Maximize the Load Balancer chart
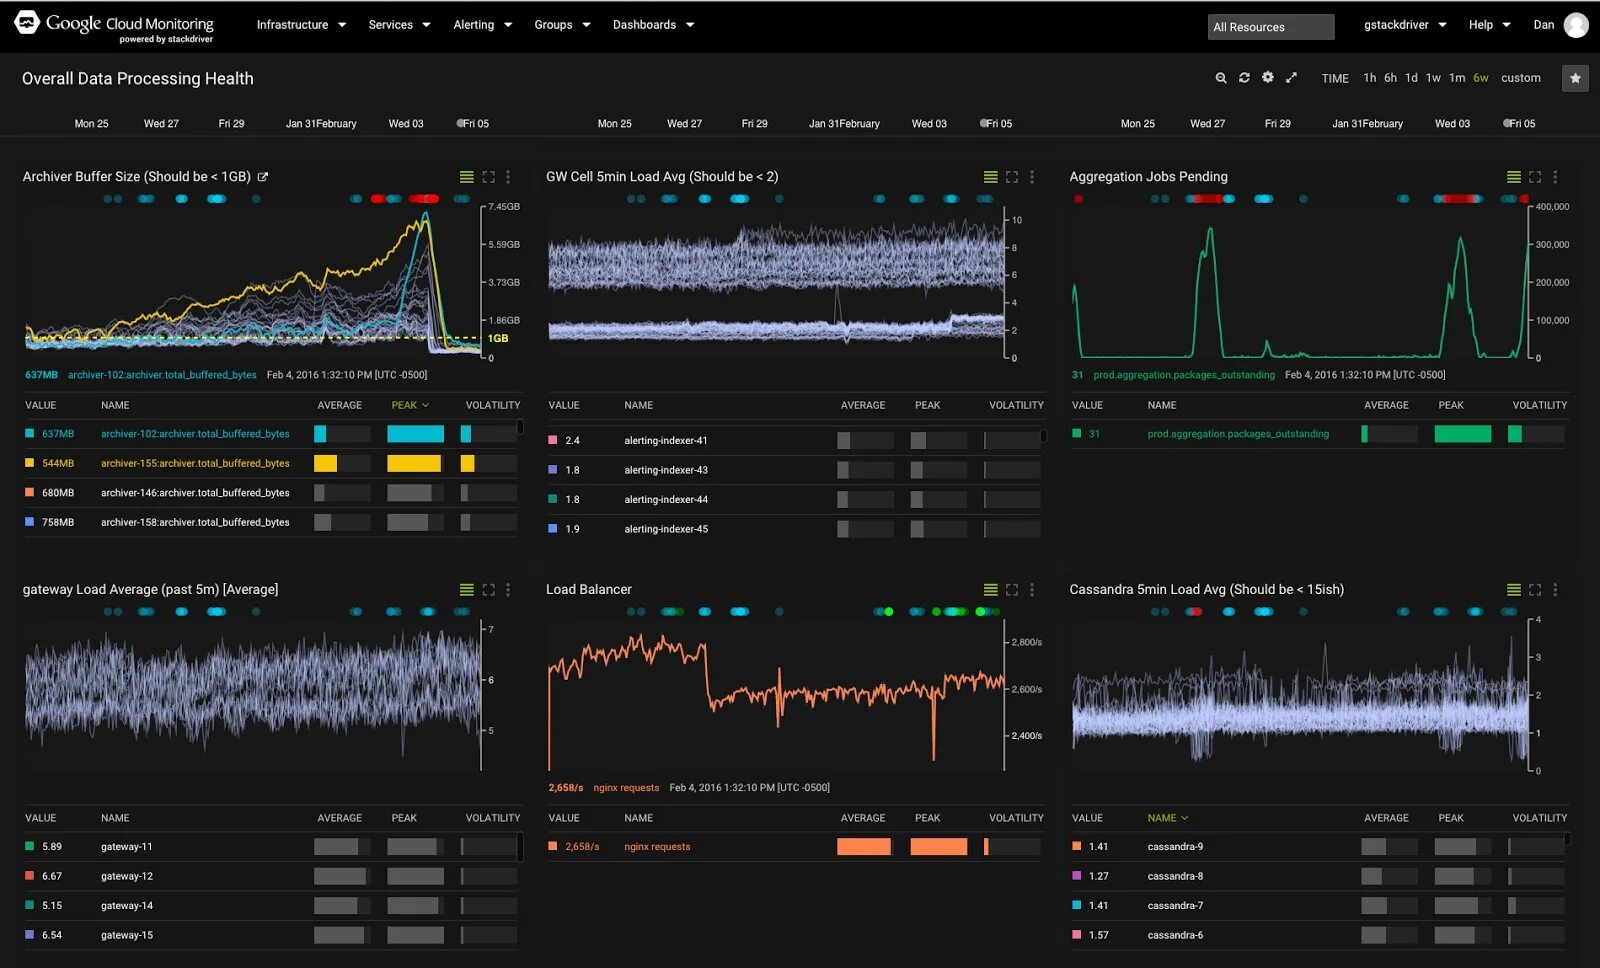The image size is (1600, 968). (x=1012, y=589)
